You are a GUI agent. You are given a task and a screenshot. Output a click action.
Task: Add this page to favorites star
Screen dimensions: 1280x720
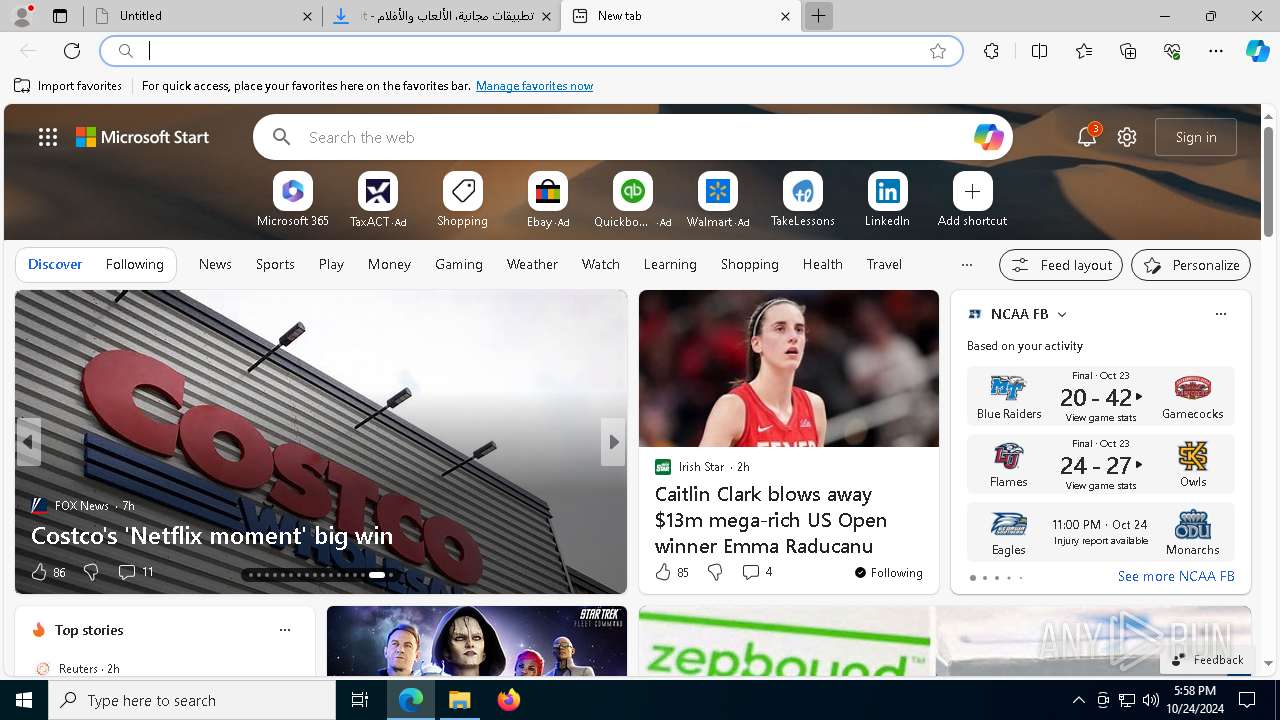[938, 51]
